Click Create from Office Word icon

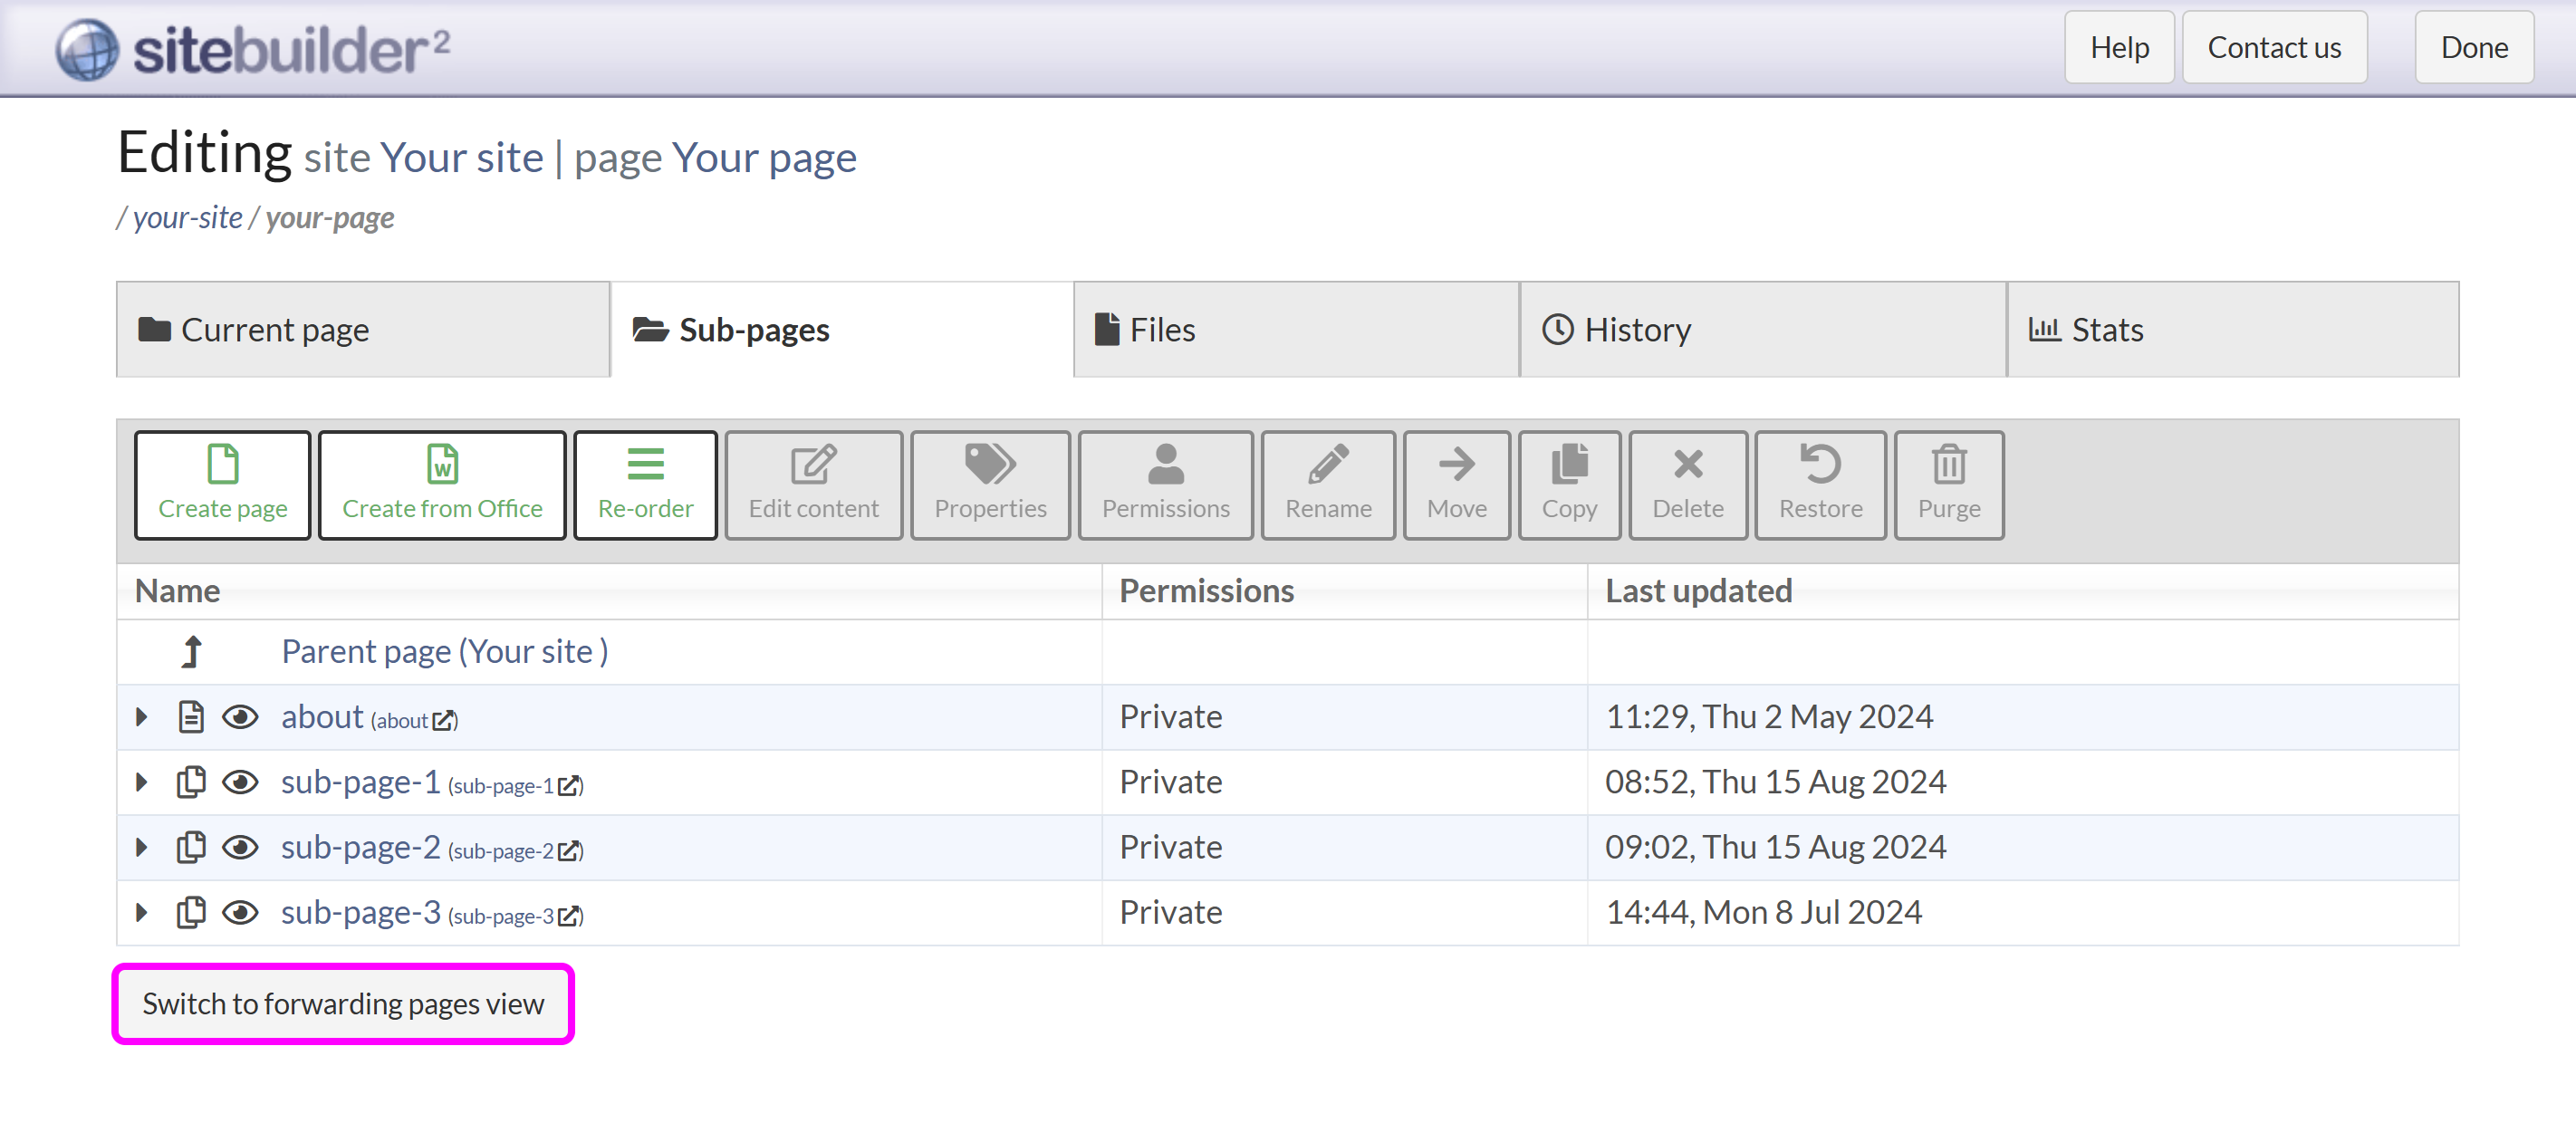tap(441, 484)
